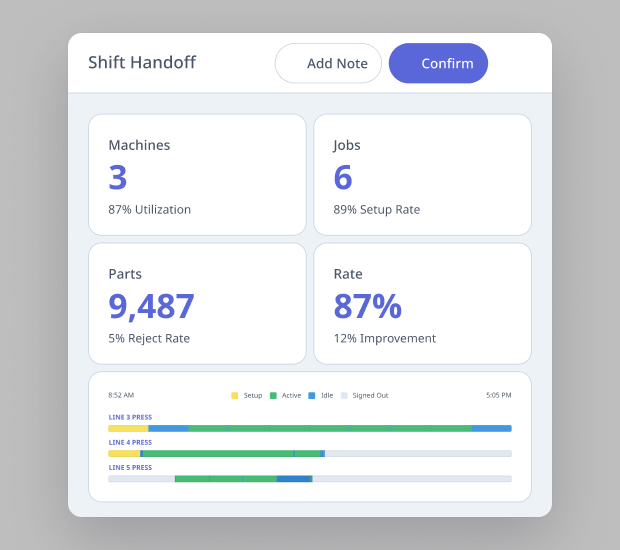This screenshot has height=550, width=620.
Task: Select the Jobs stat card
Action: [422, 175]
